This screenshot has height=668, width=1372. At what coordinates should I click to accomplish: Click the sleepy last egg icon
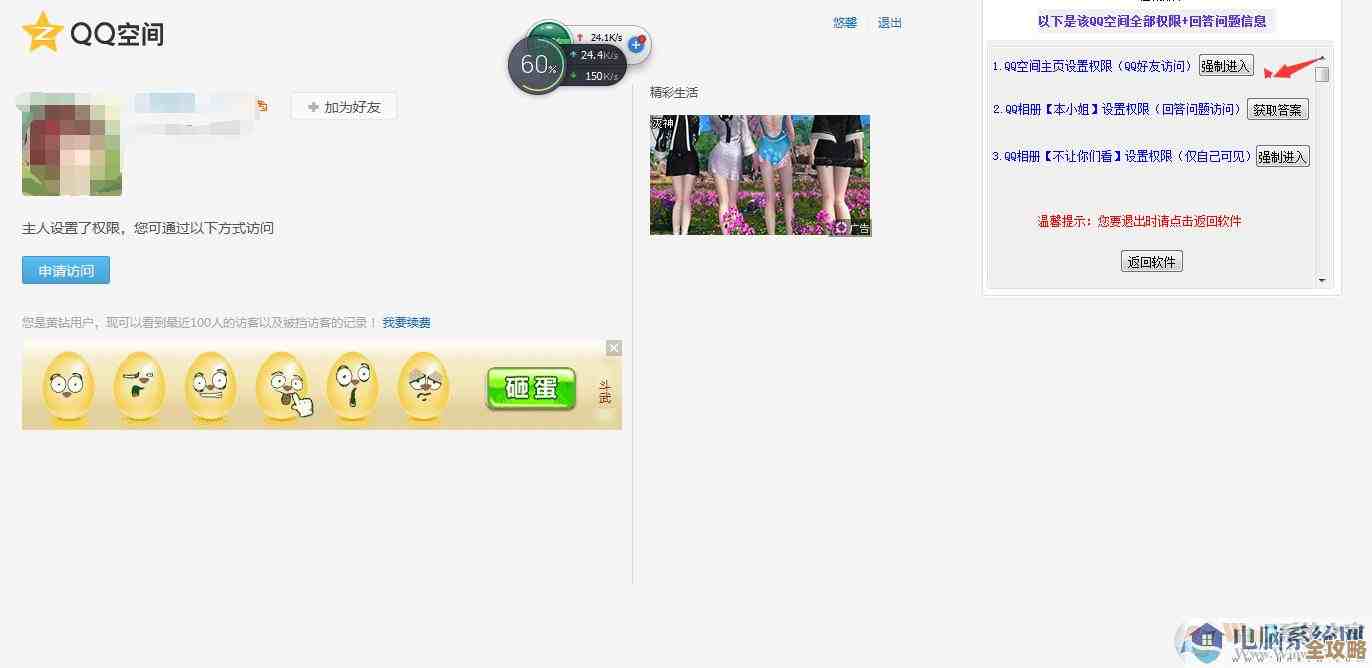point(424,385)
